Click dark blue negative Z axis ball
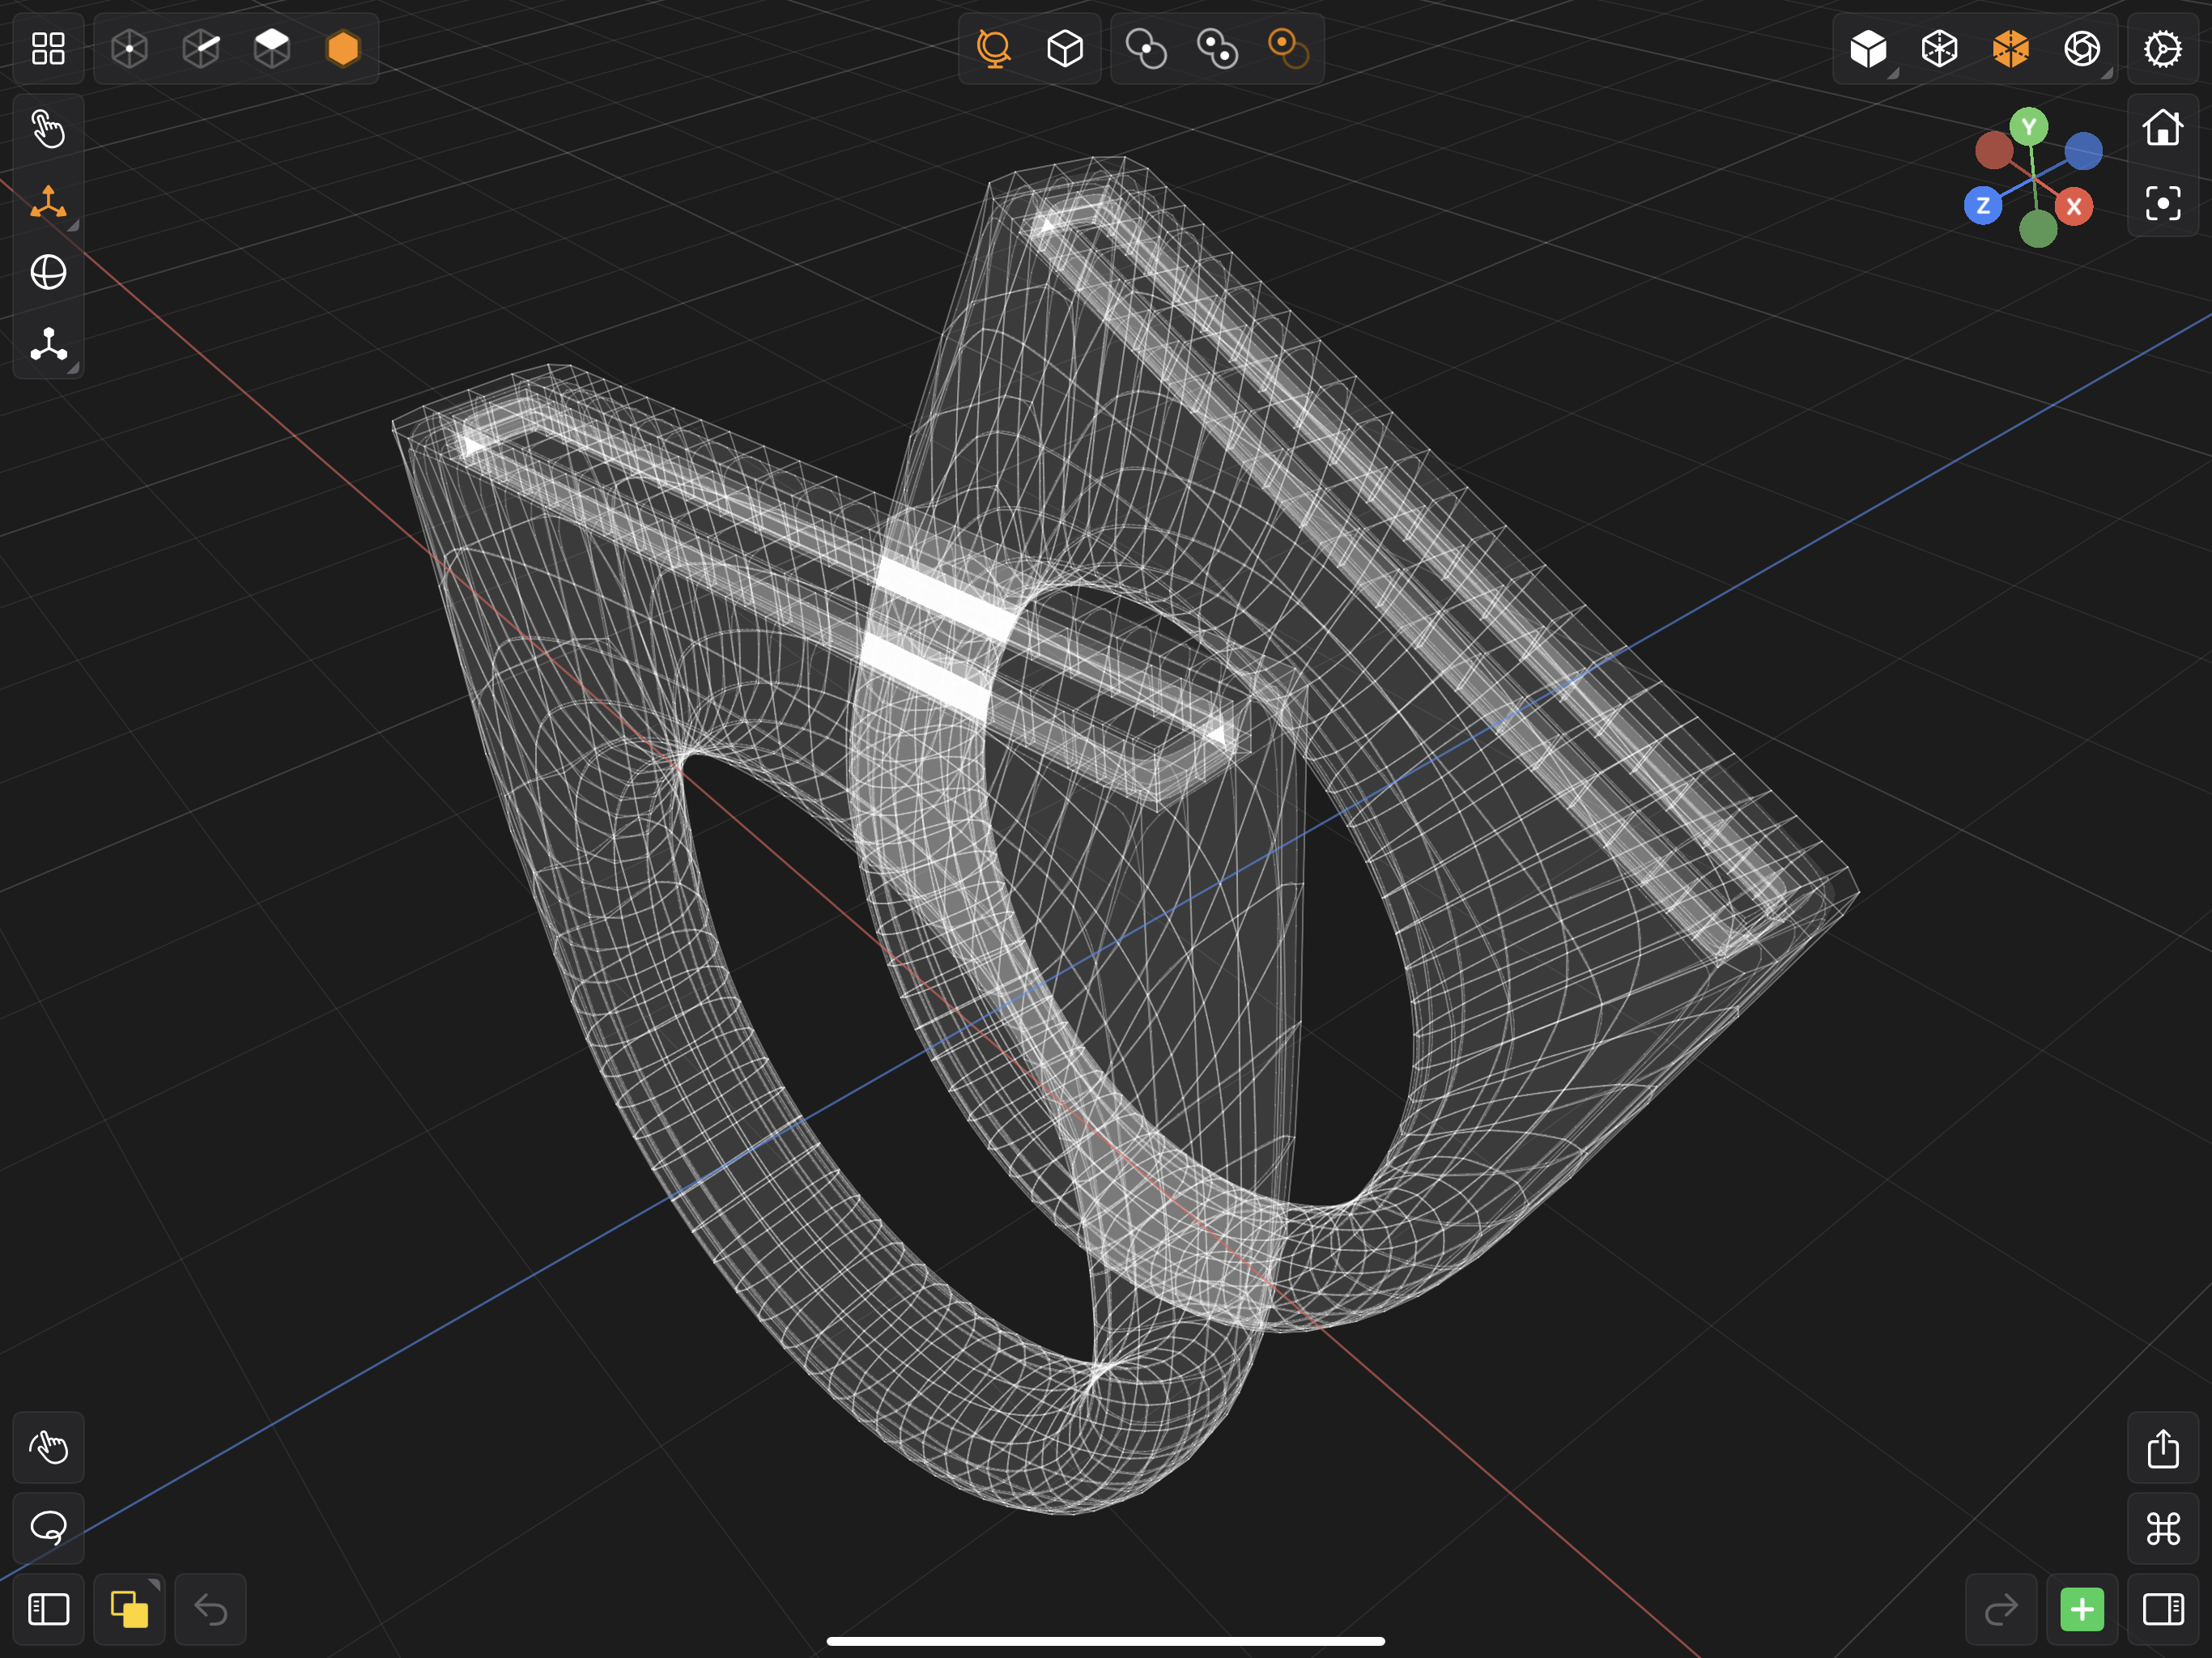Viewport: 2212px width, 1658px height. click(x=2083, y=151)
